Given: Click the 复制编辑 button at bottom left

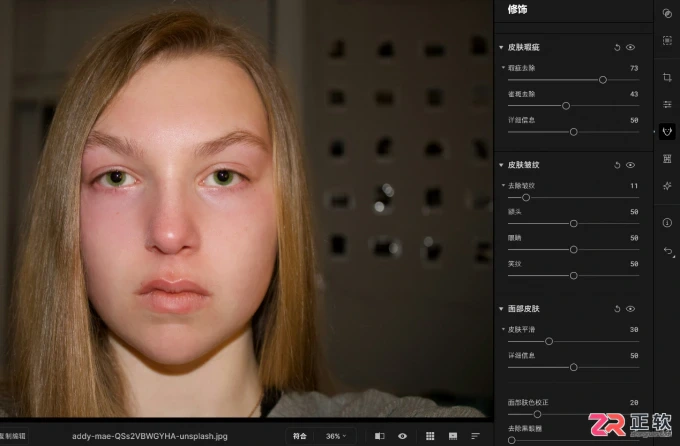Looking at the screenshot, I should coord(13,436).
